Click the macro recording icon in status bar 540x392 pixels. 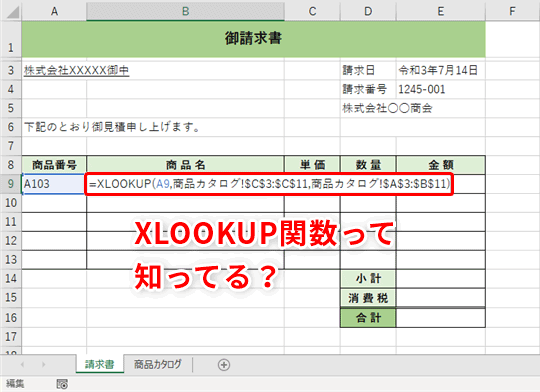[62, 384]
